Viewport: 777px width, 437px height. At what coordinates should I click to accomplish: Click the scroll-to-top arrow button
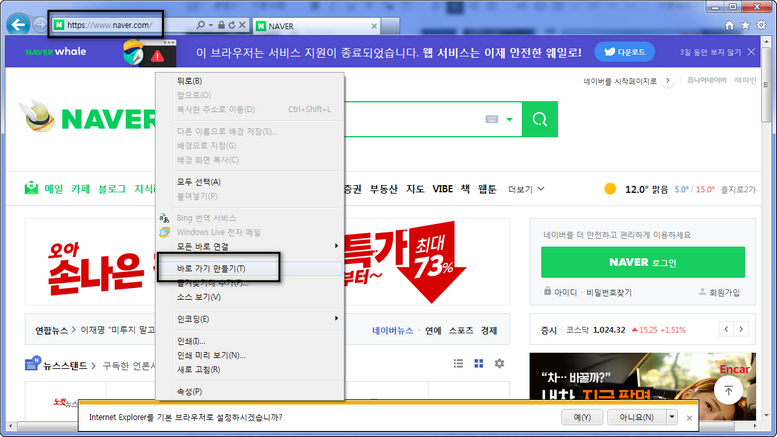[728, 390]
